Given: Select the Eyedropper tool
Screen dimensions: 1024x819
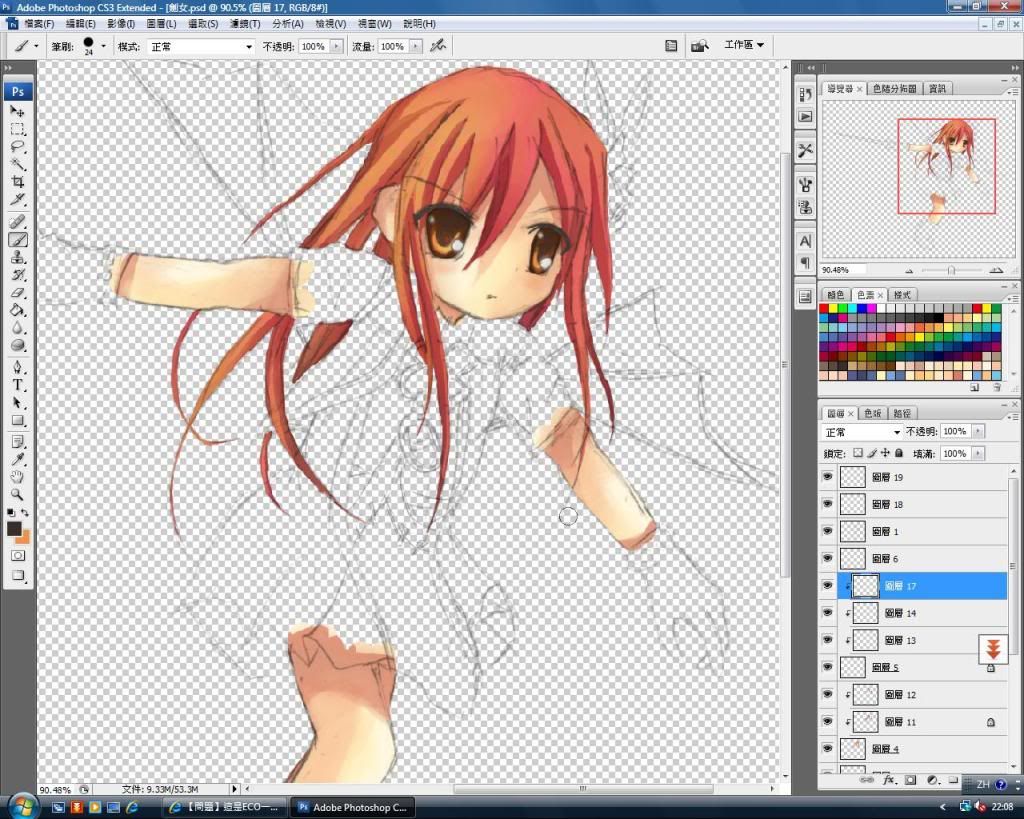Looking at the screenshot, I should click(18, 460).
